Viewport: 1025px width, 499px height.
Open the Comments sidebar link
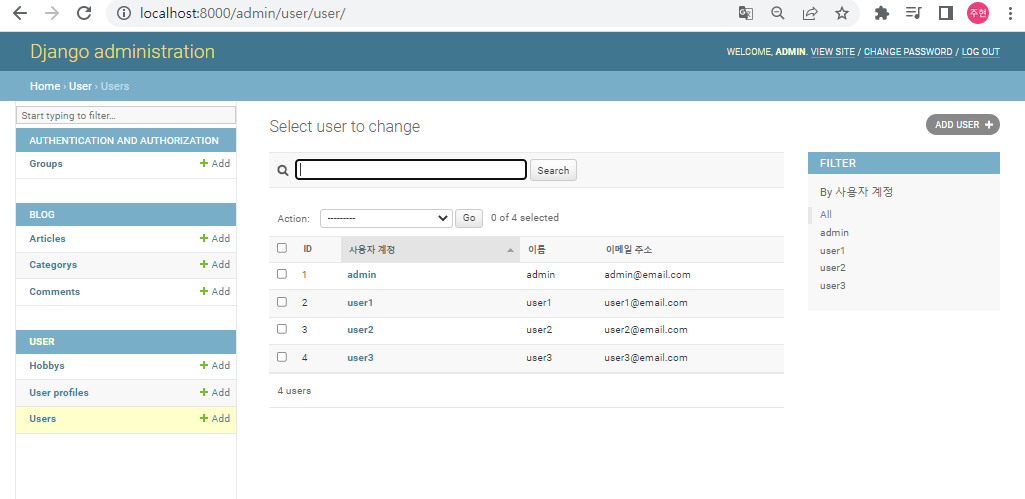tap(54, 292)
